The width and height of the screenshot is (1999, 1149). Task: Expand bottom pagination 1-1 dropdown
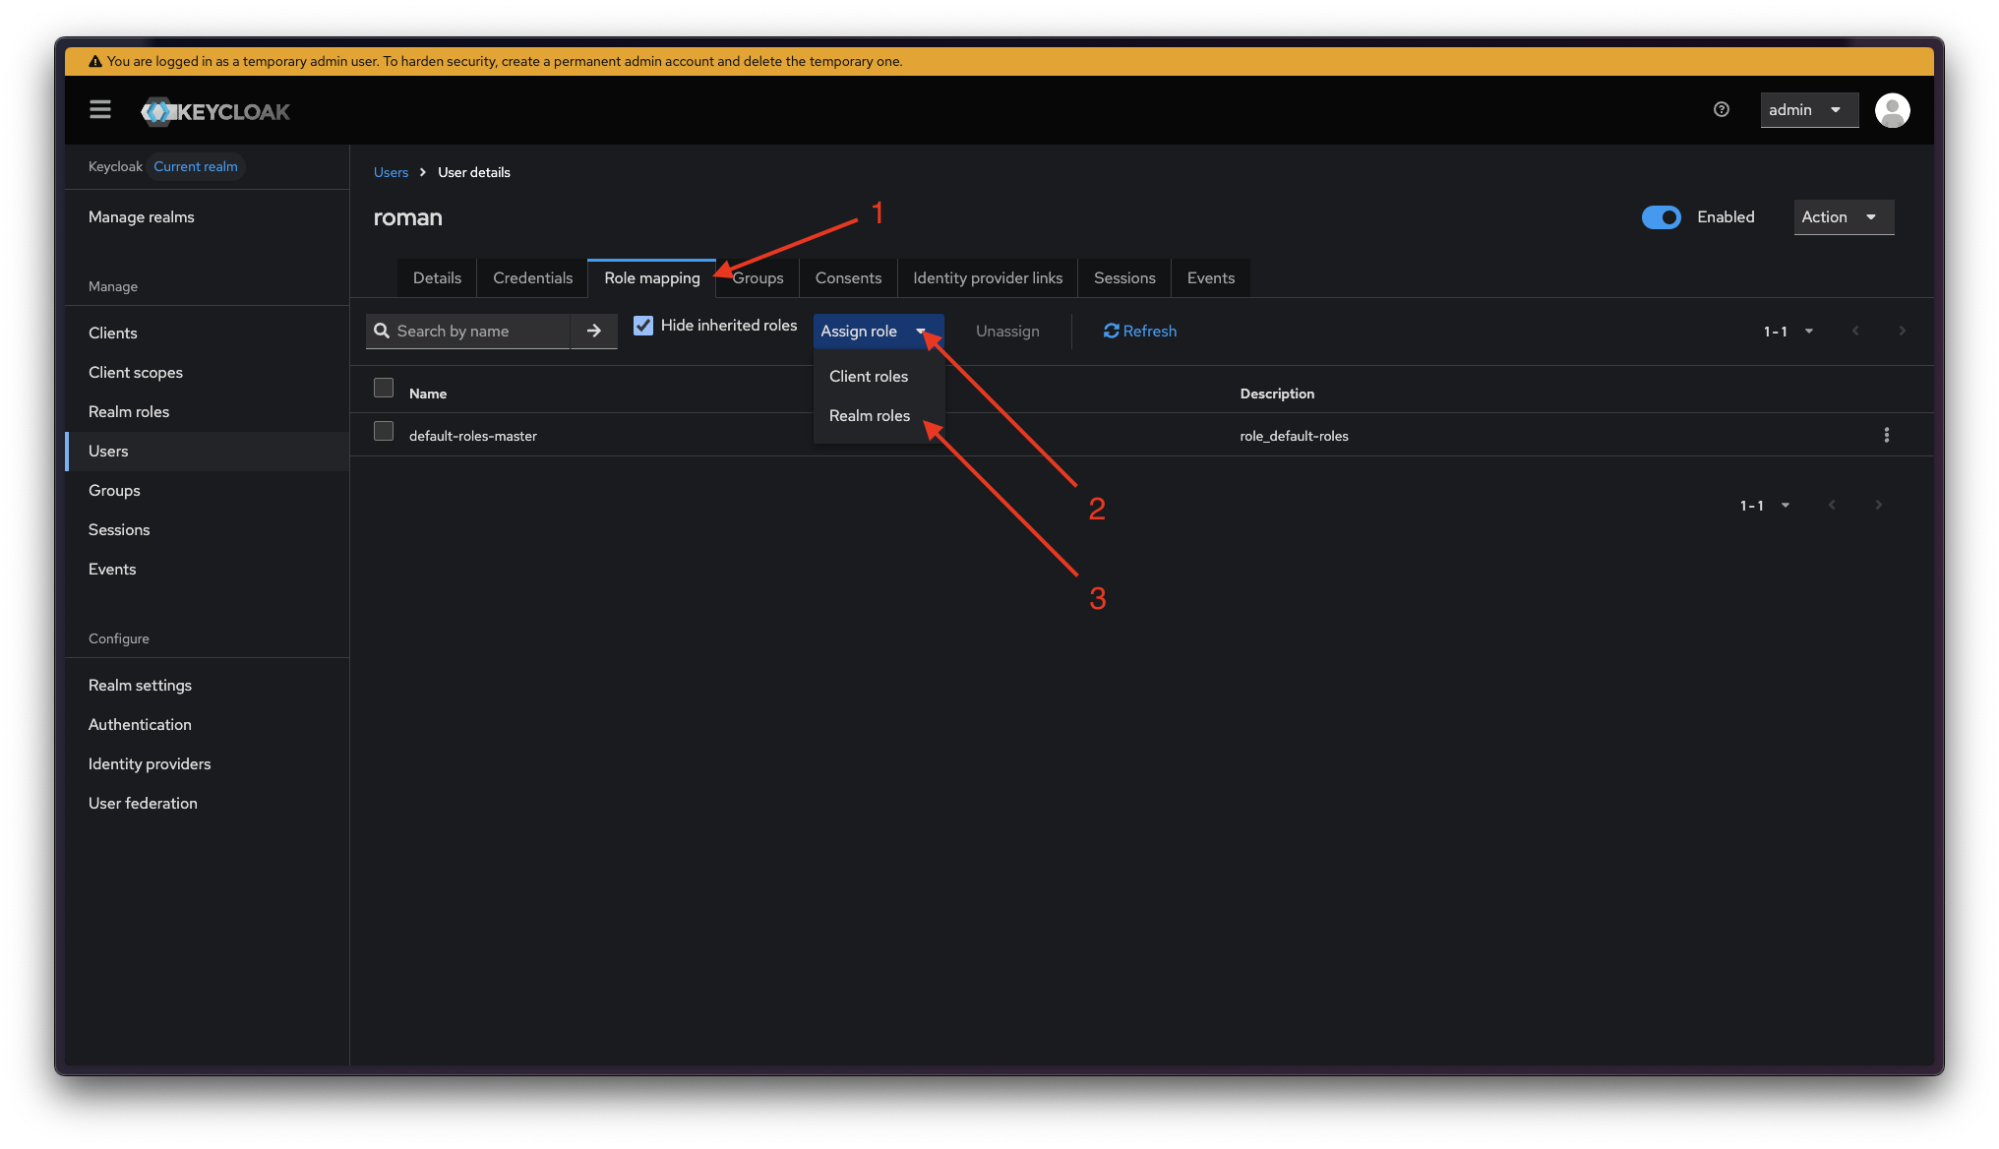click(x=1764, y=505)
